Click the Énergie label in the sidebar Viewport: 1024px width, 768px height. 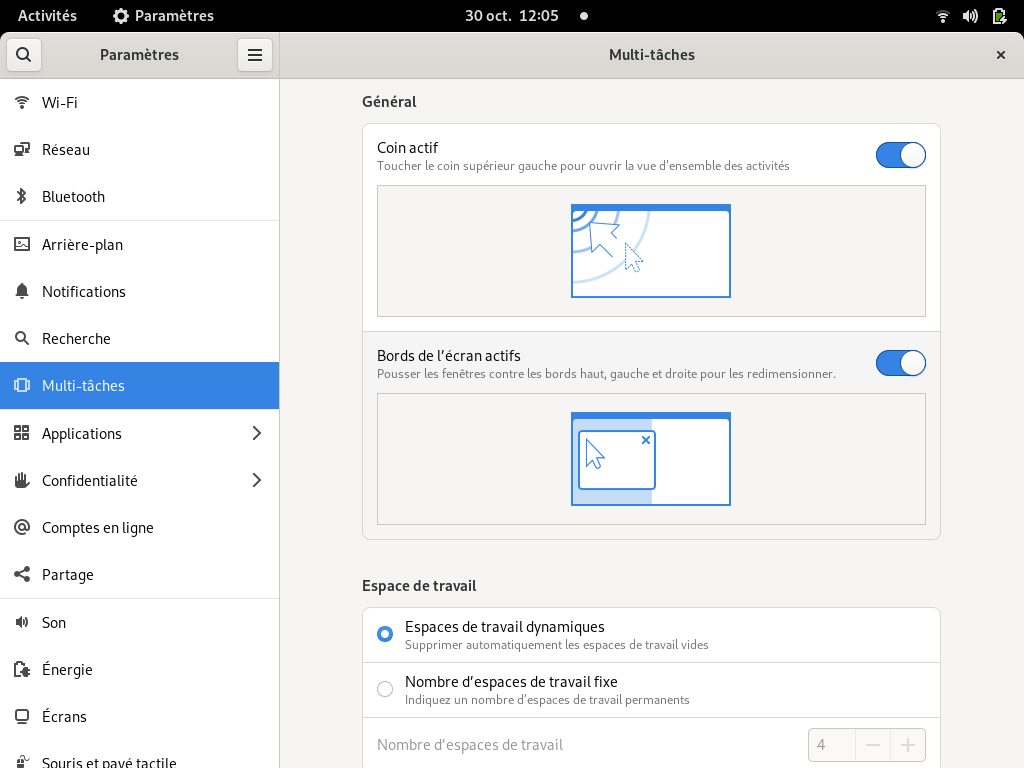coord(67,669)
